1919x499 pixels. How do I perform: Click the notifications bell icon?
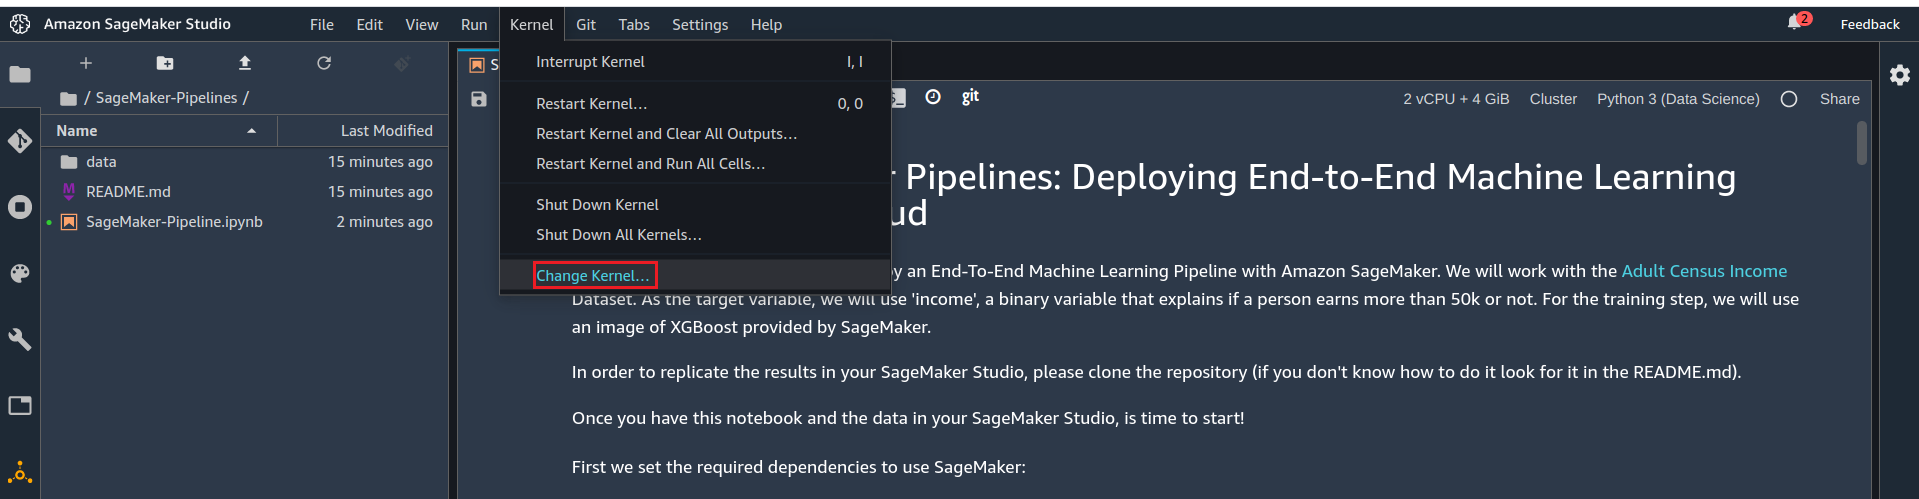(1795, 23)
